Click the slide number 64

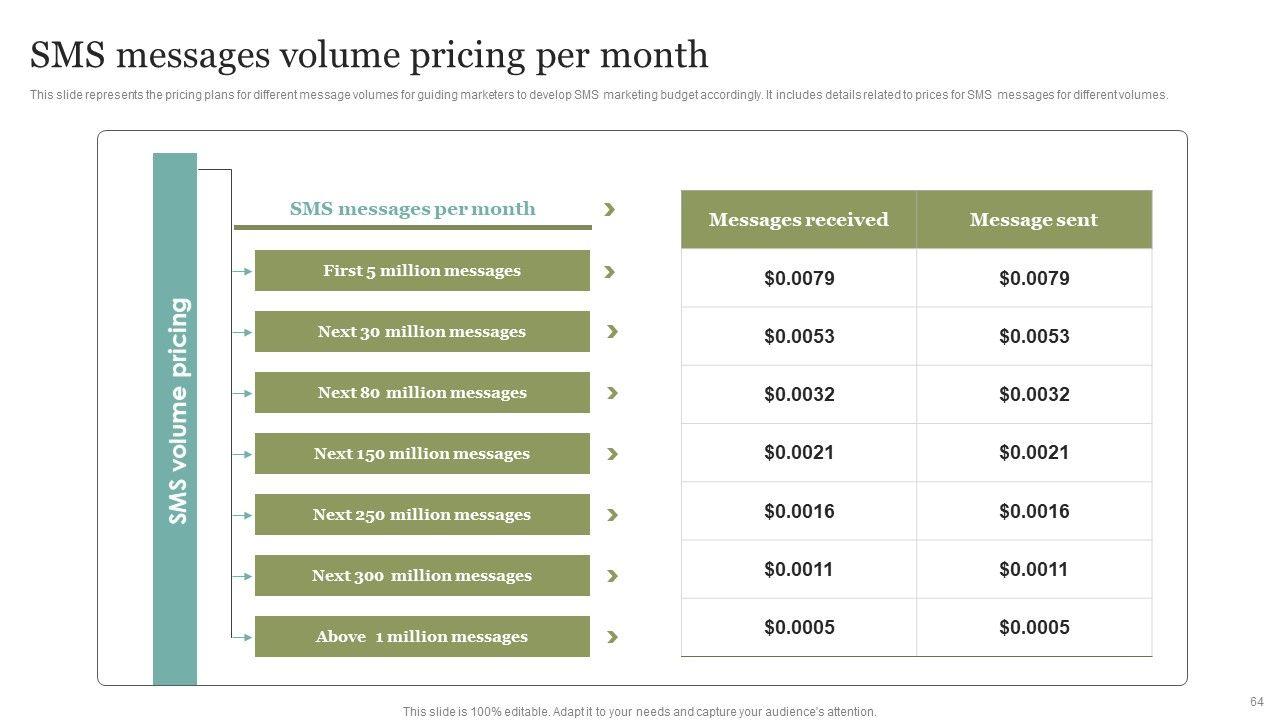[1257, 702]
